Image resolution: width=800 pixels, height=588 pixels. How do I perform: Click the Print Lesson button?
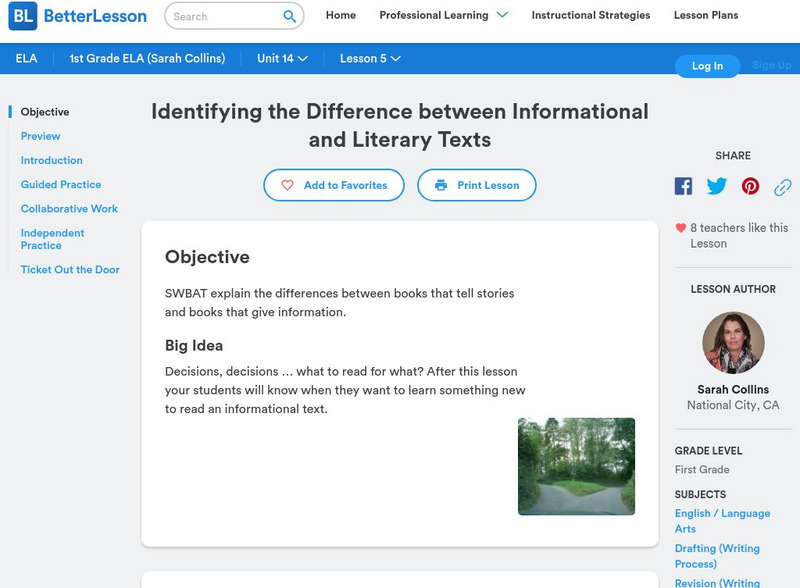[x=477, y=185]
